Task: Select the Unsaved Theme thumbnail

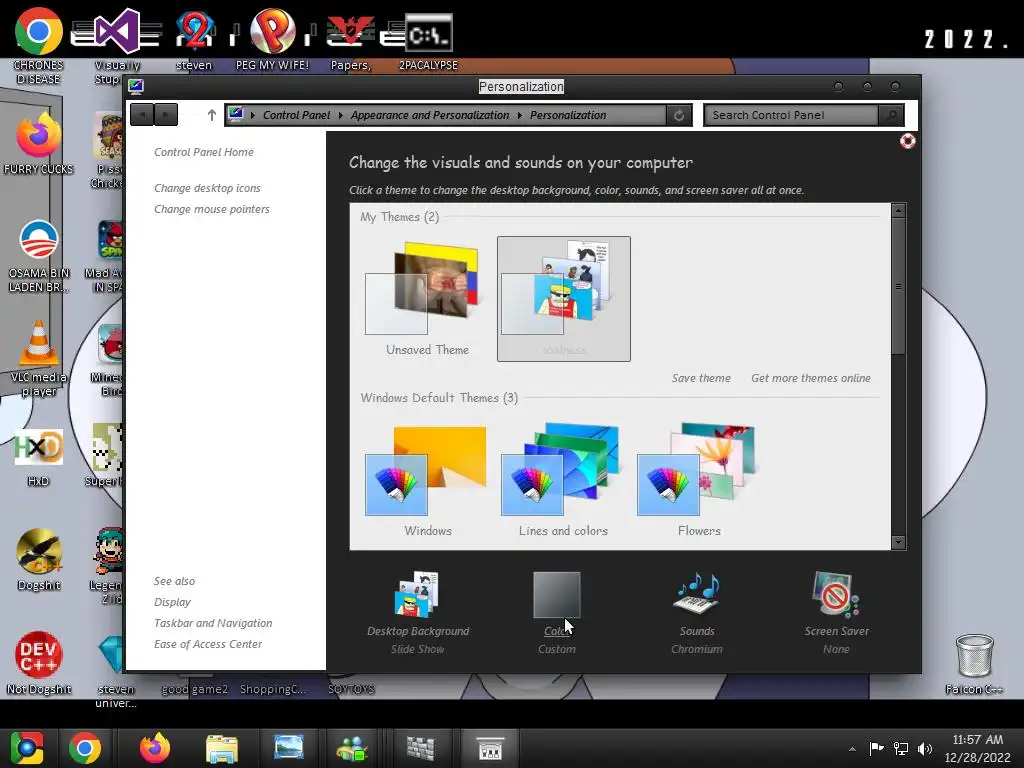Action: tap(427, 298)
